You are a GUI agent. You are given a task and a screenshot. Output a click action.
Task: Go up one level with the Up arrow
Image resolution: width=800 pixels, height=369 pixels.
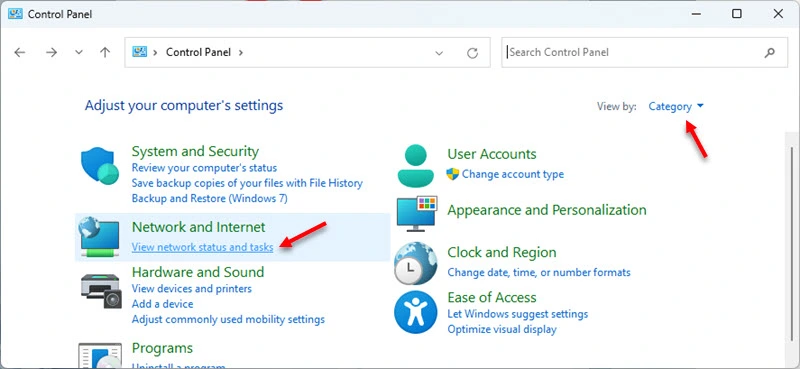coord(105,52)
